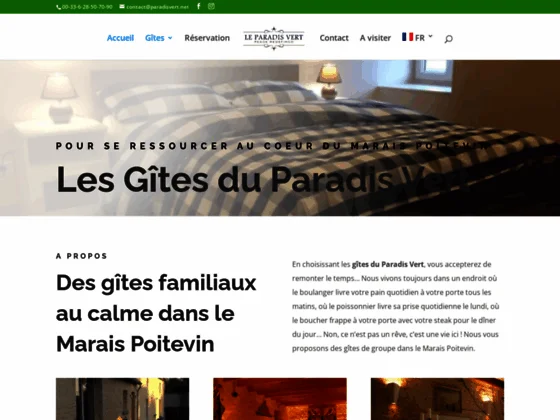The width and height of the screenshot is (560, 420).
Task: Open the first gîte thumbnail
Action: (x=122, y=399)
